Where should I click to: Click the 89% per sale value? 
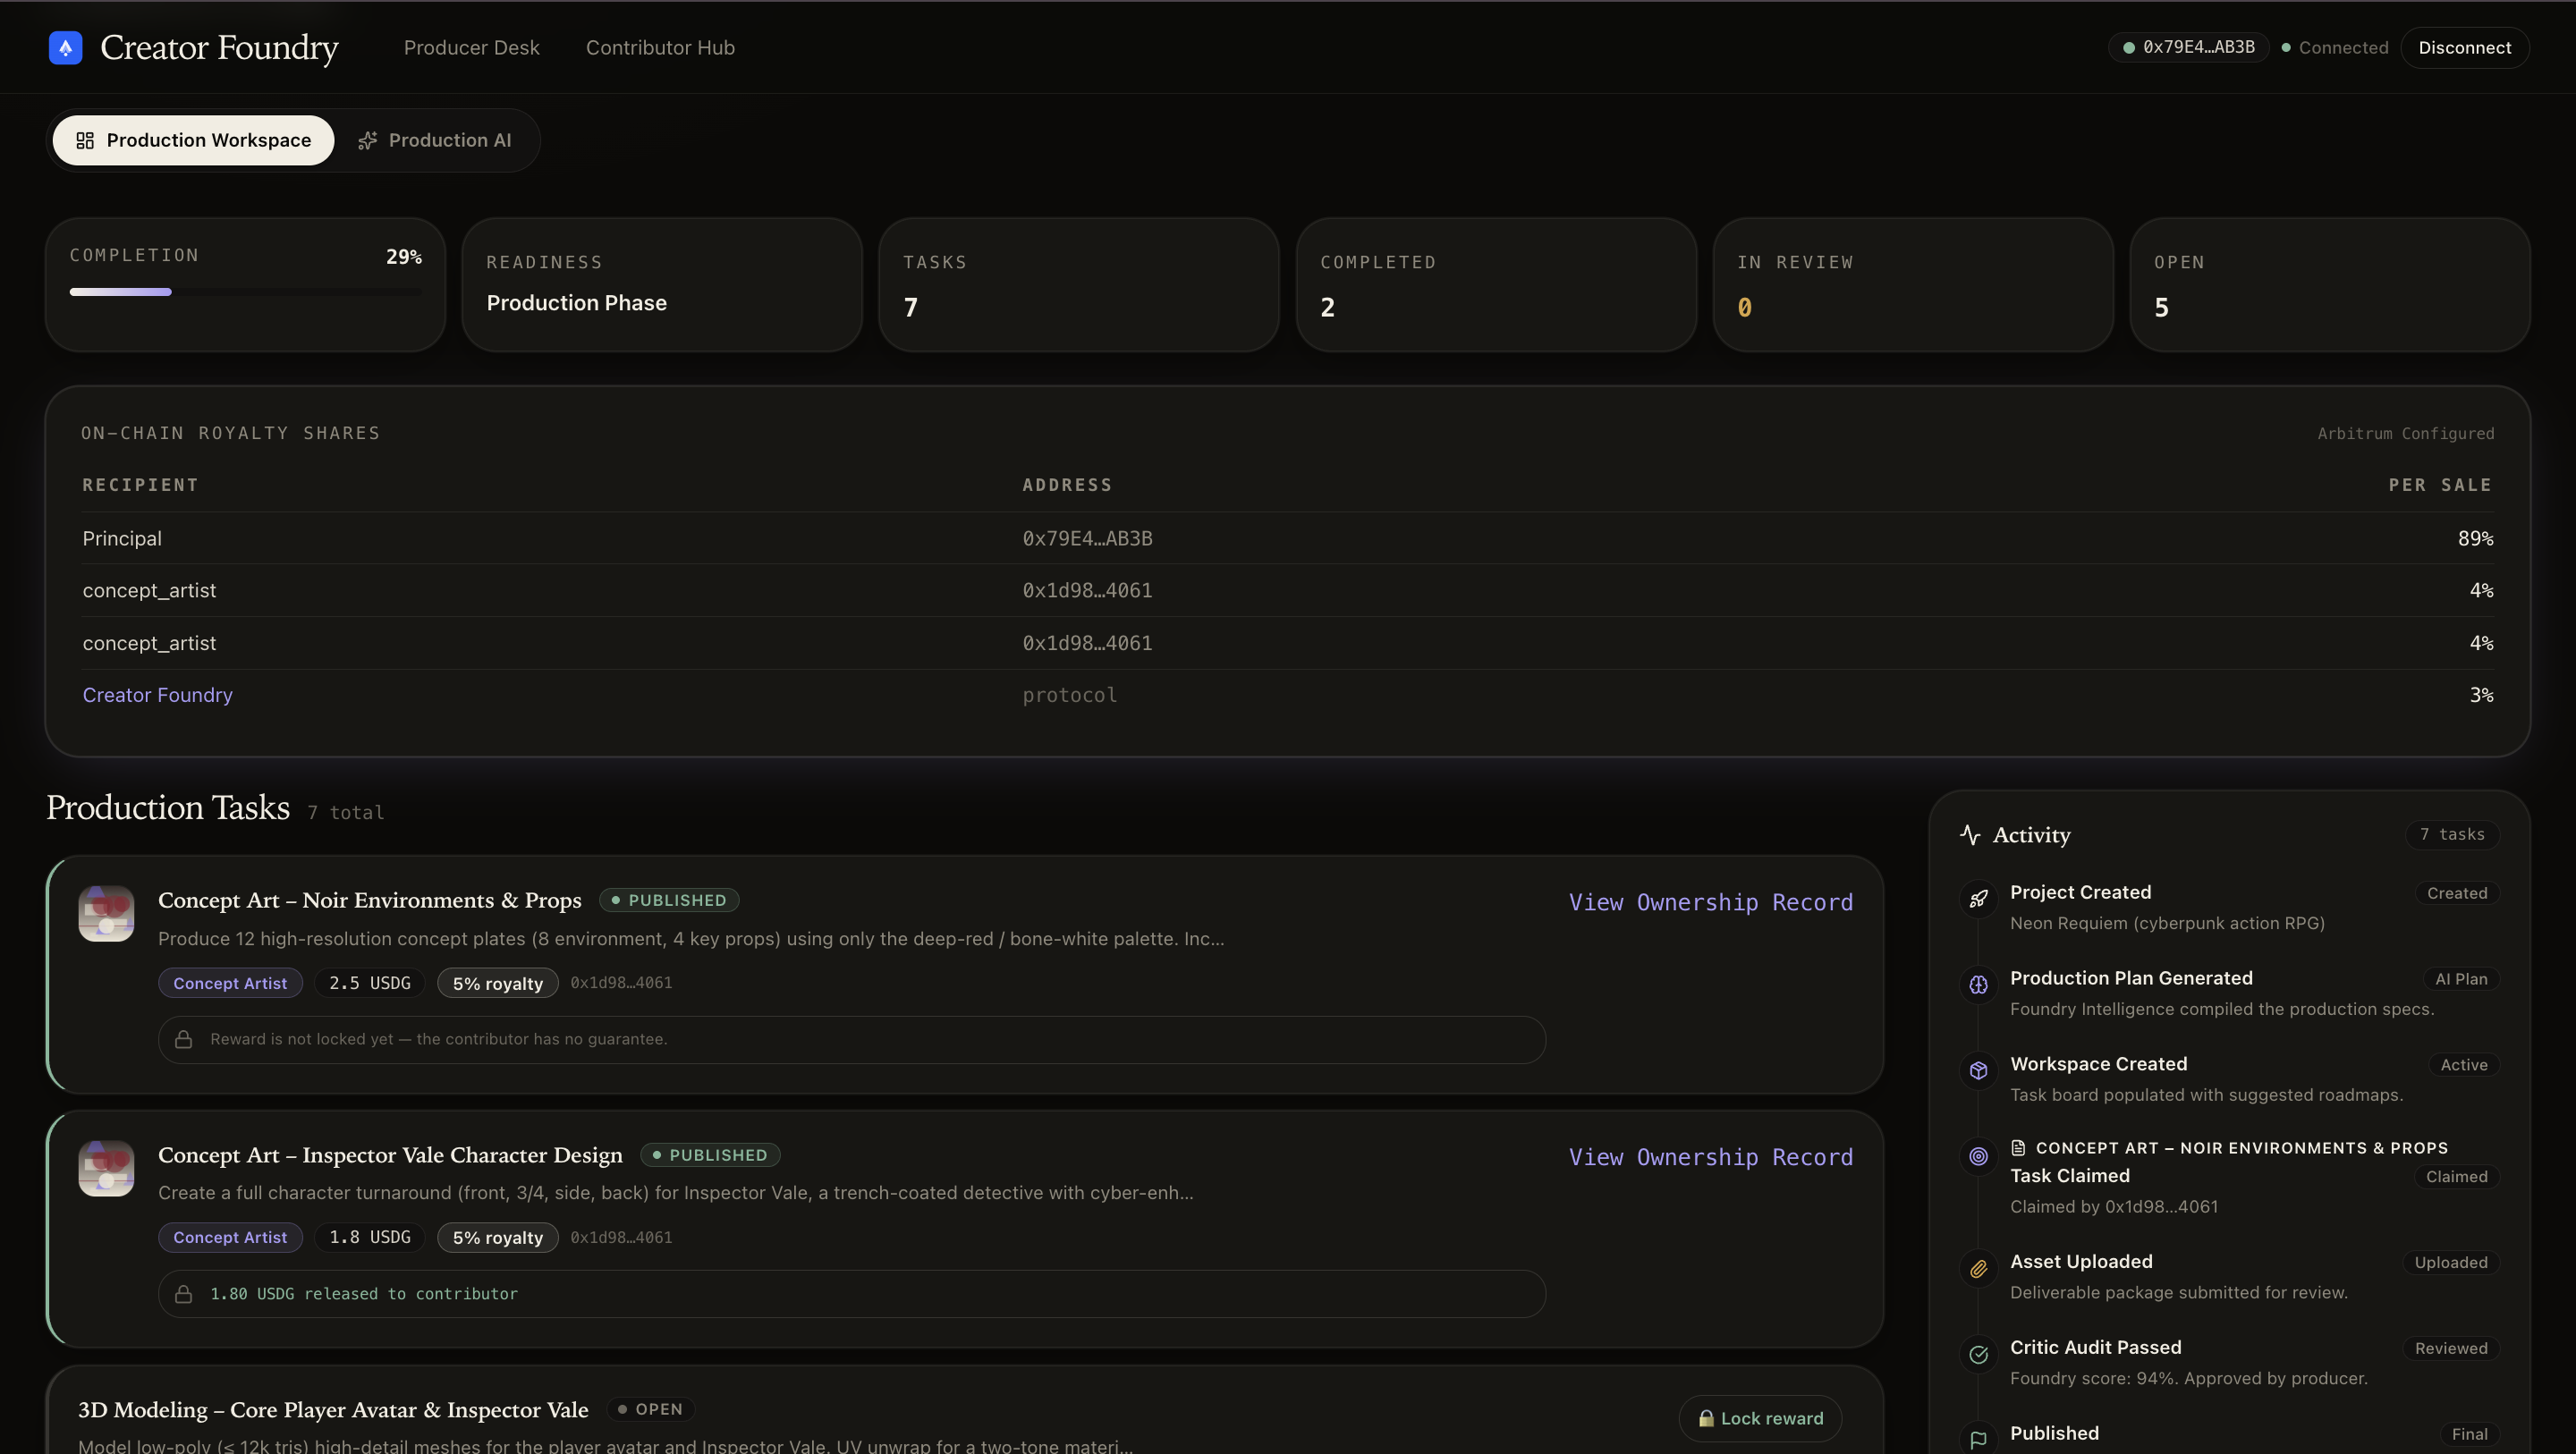[x=2475, y=538]
